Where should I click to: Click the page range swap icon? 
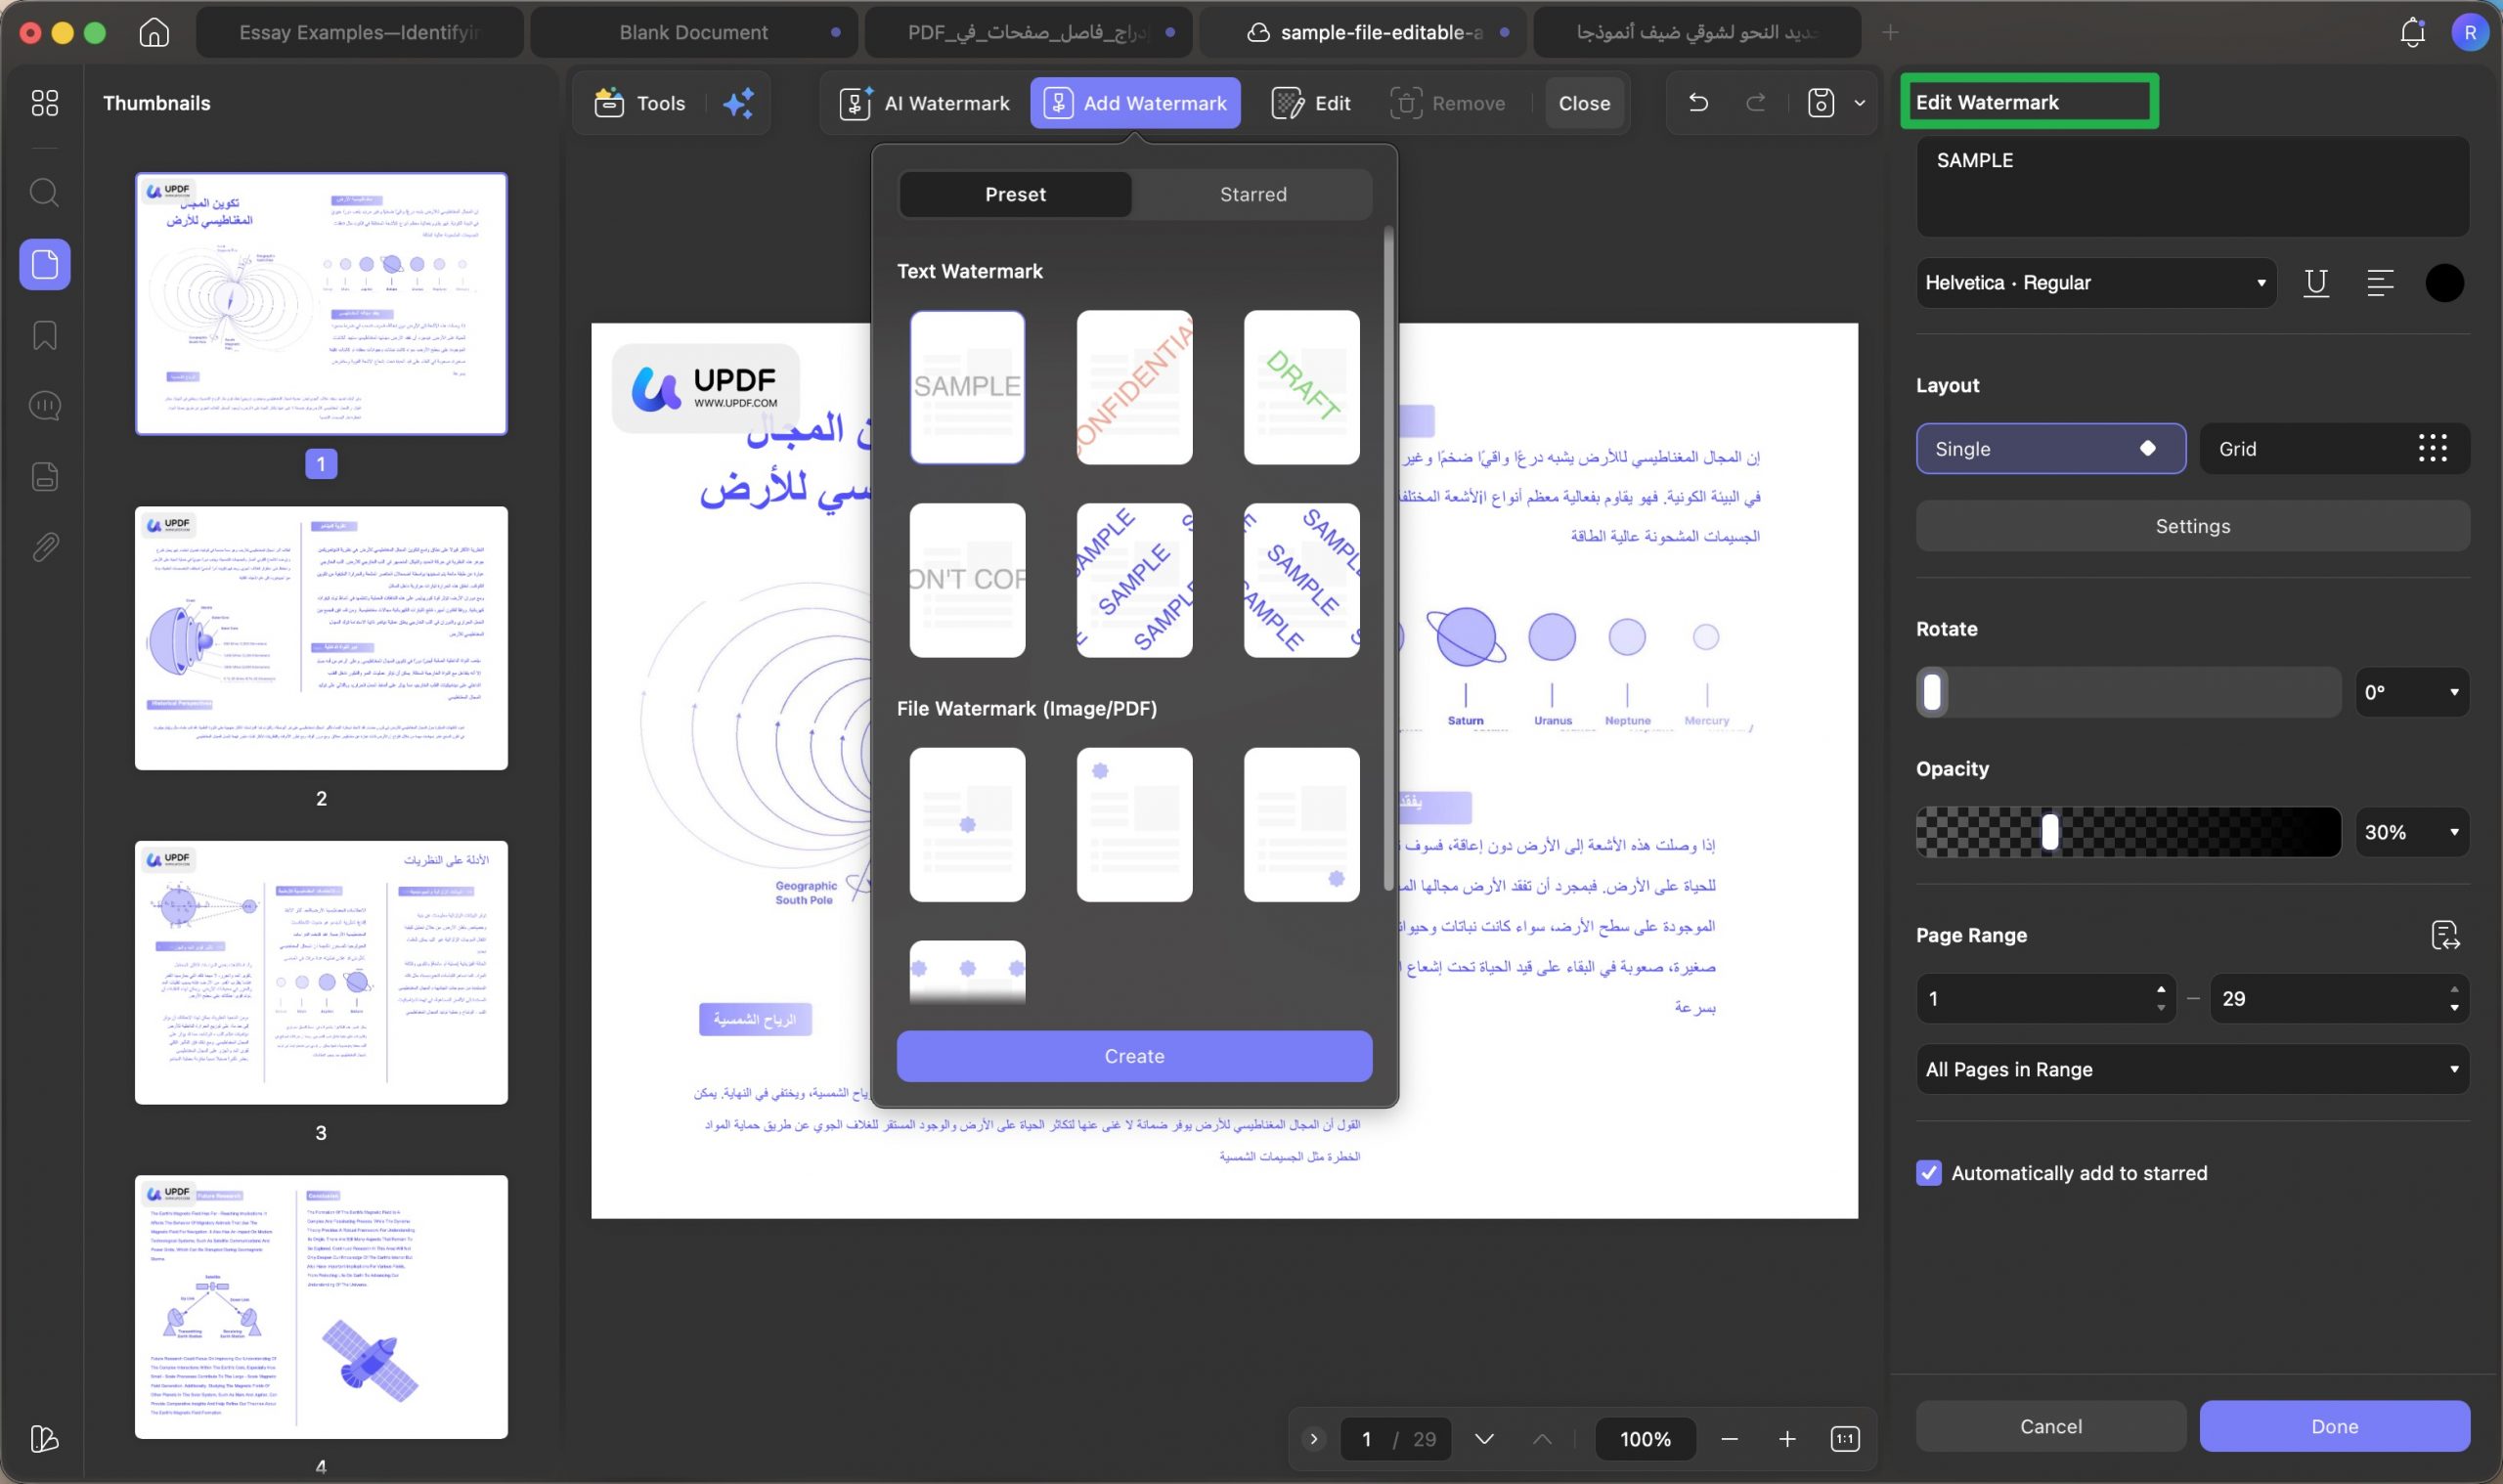point(2445,935)
